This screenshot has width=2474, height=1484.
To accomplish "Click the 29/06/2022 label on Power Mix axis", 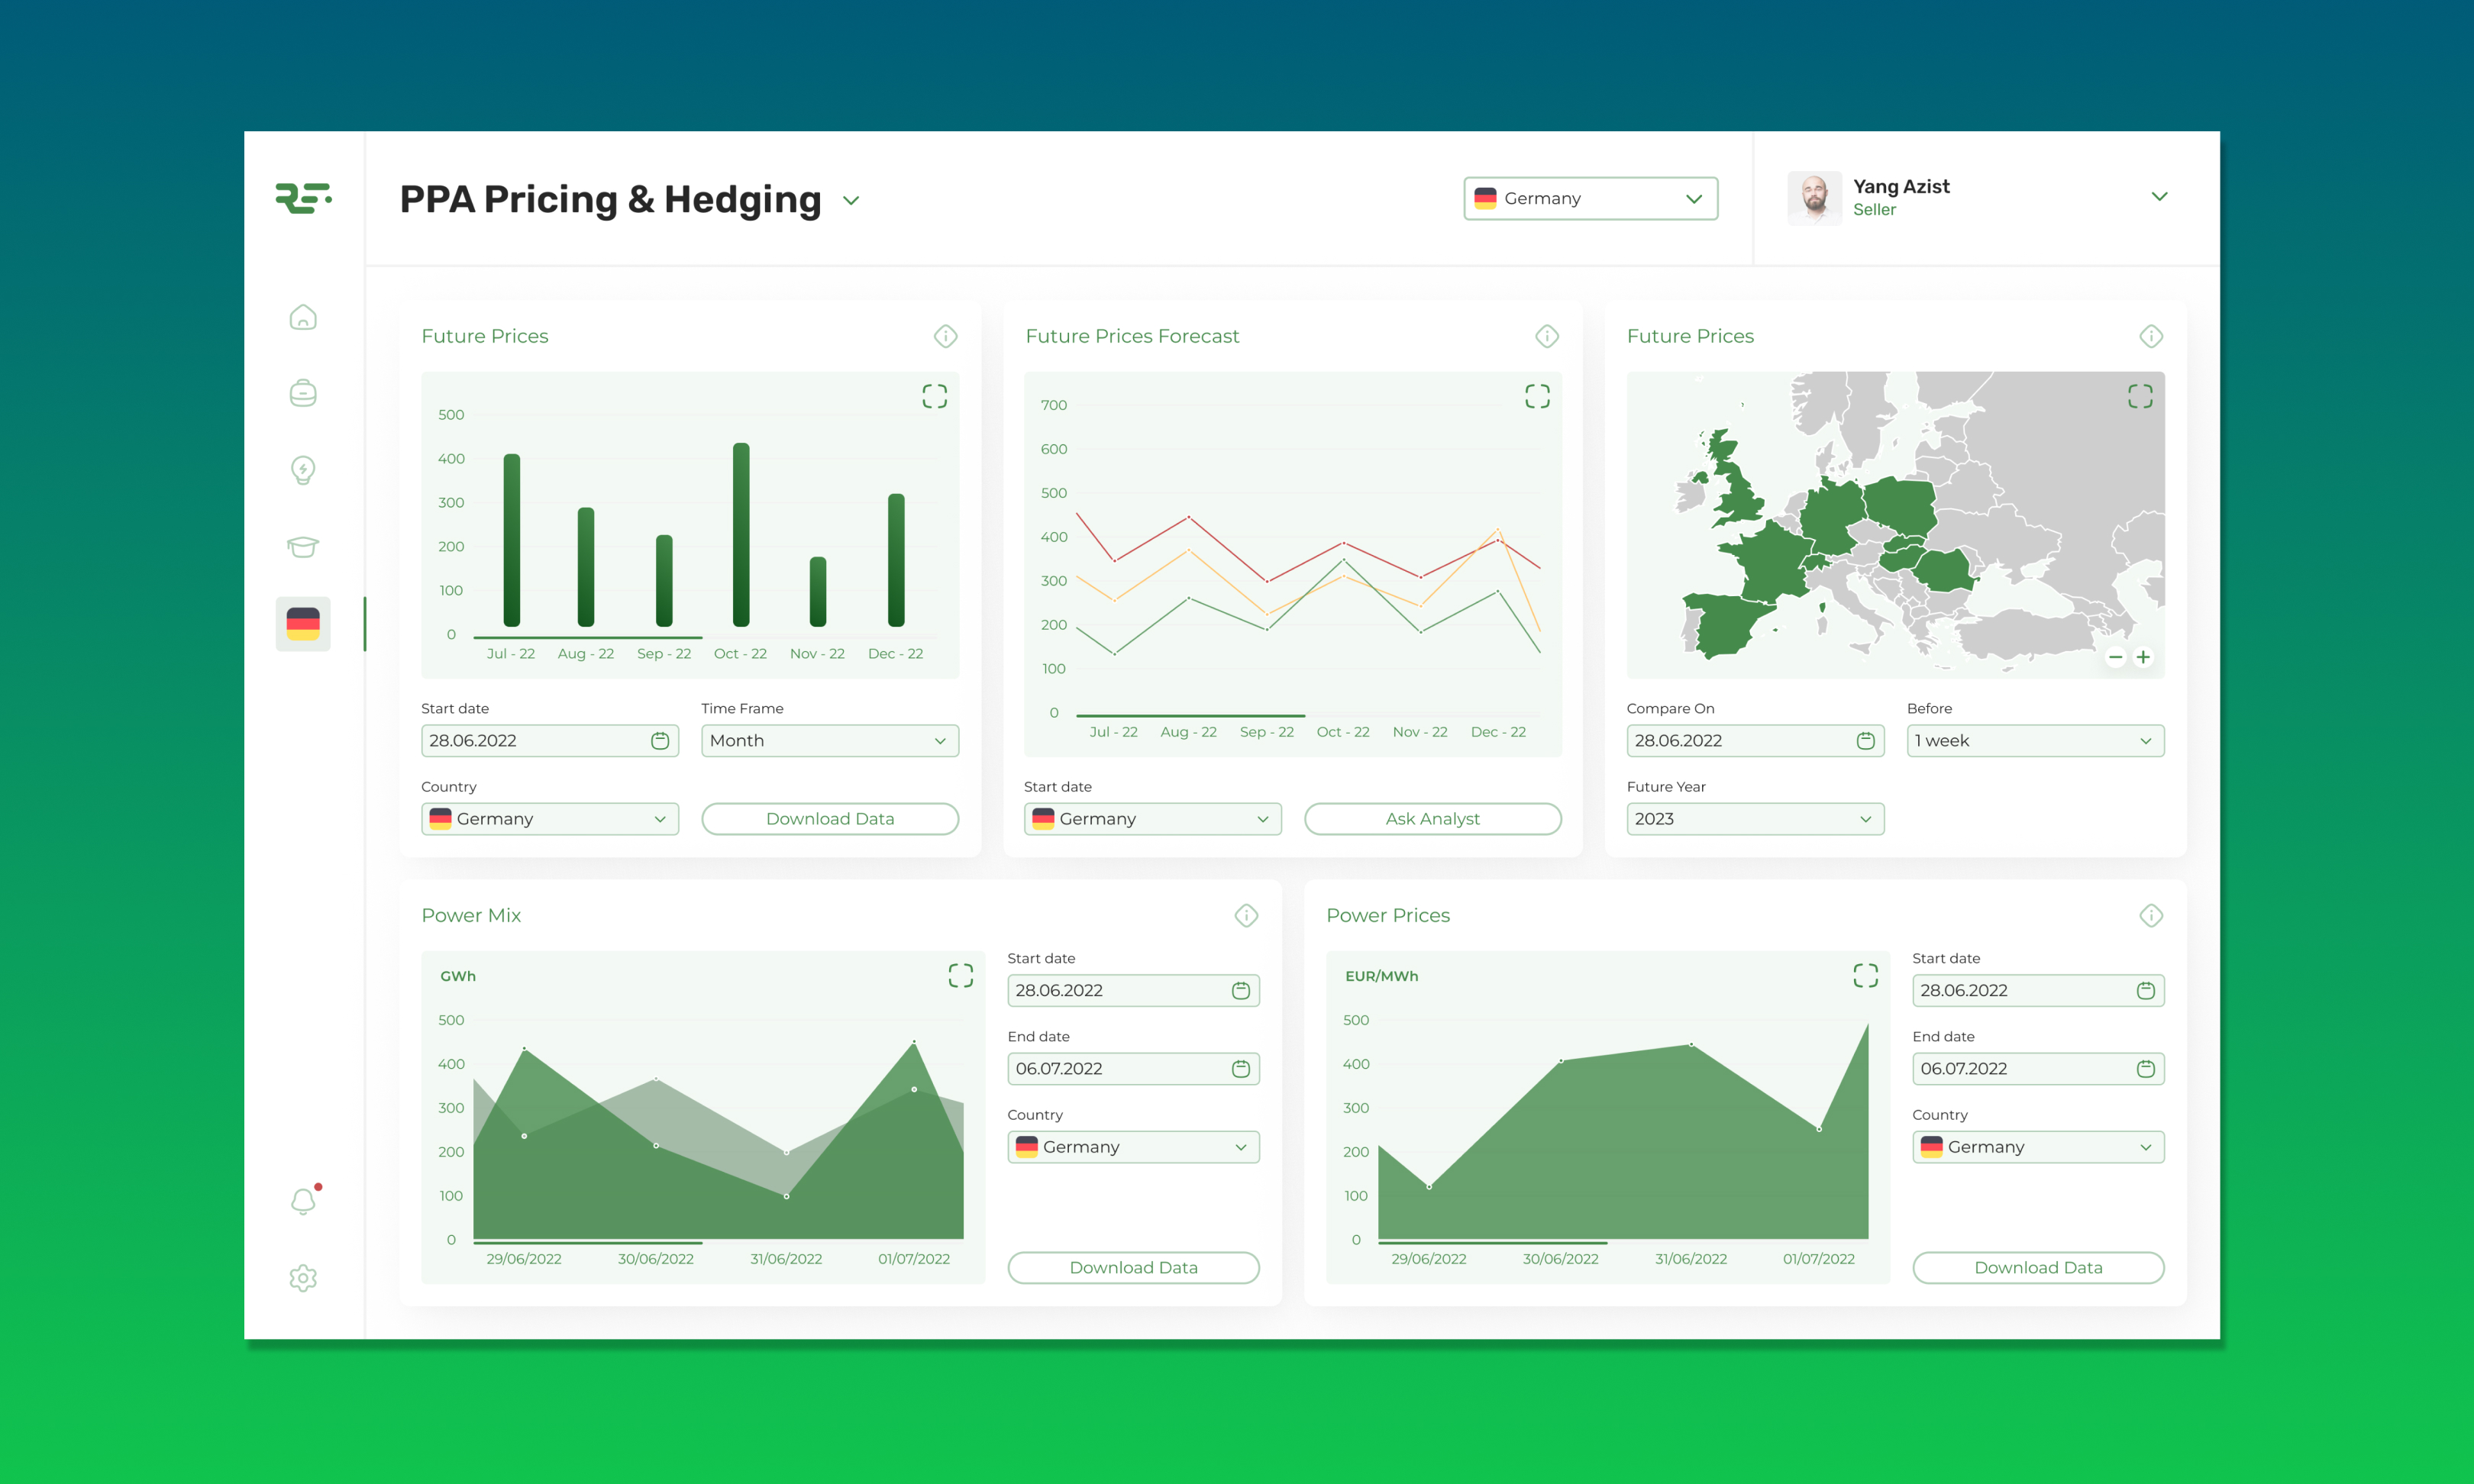I will point(524,1259).
